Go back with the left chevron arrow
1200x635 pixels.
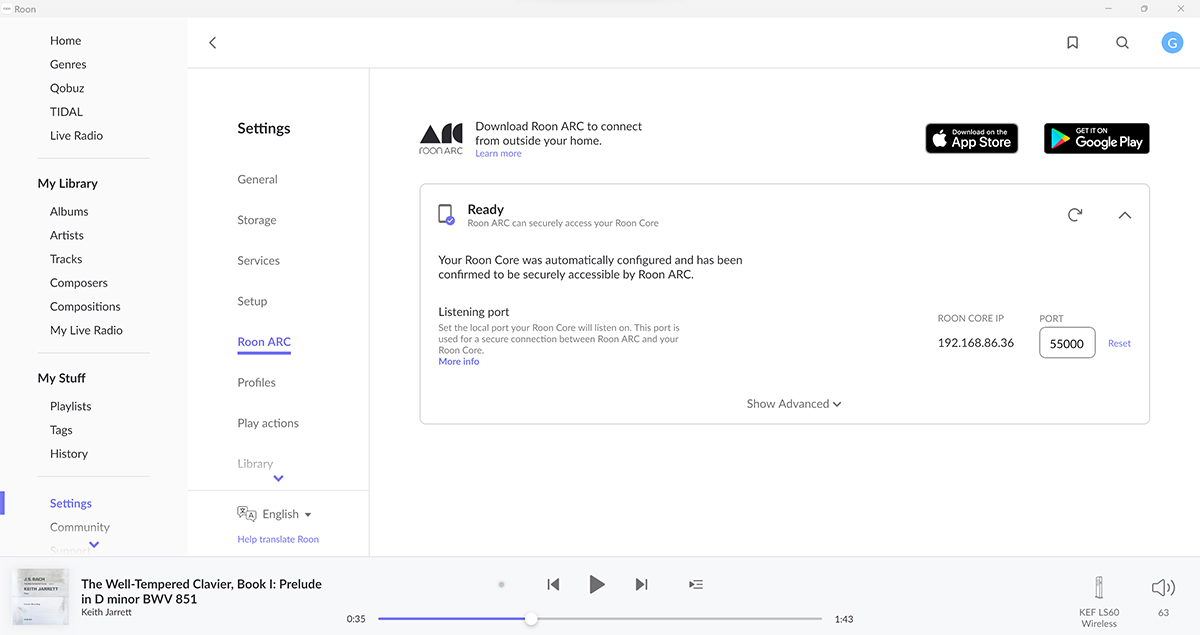point(212,43)
